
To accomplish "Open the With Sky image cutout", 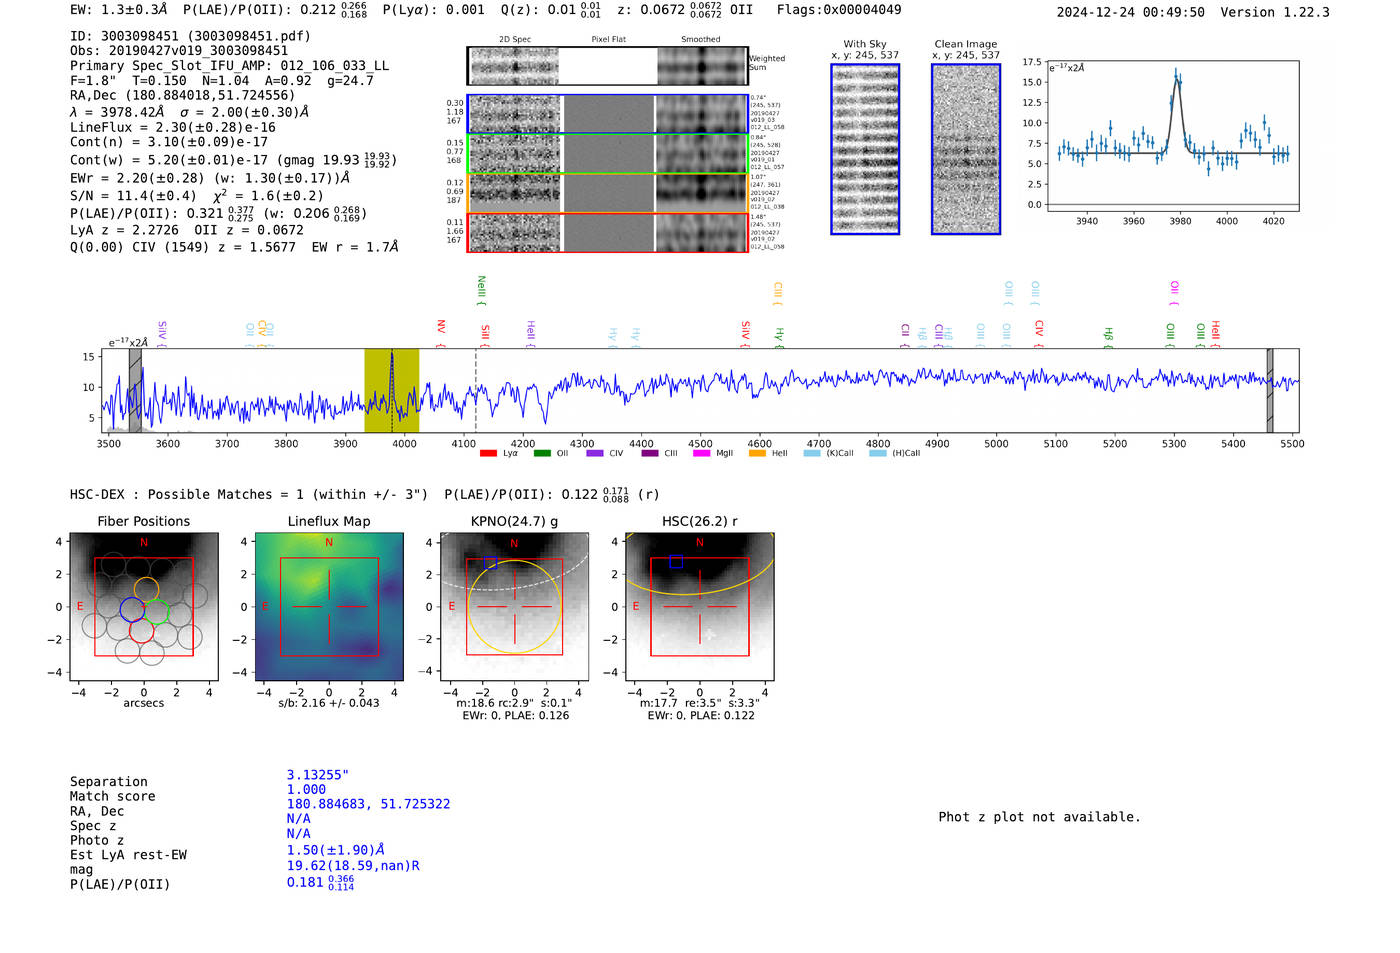I will coord(865,149).
